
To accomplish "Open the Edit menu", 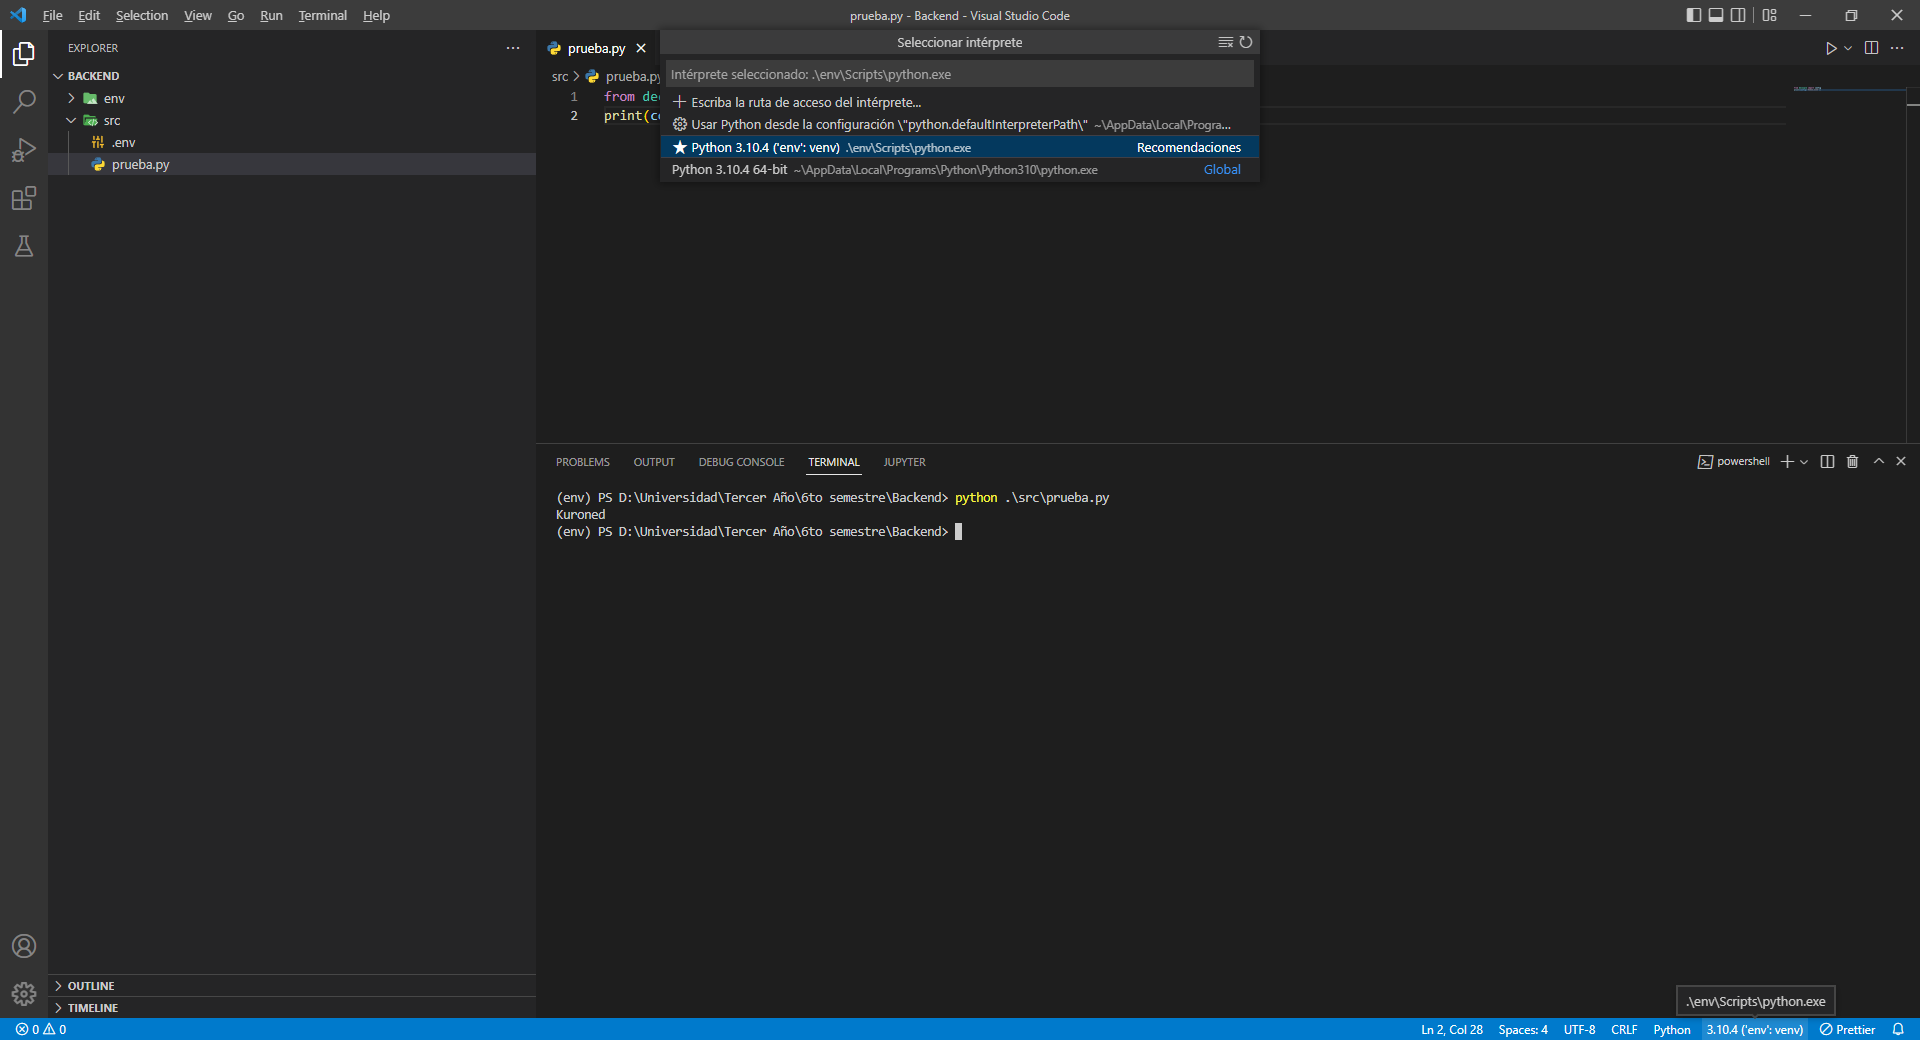I will pyautogui.click(x=89, y=15).
